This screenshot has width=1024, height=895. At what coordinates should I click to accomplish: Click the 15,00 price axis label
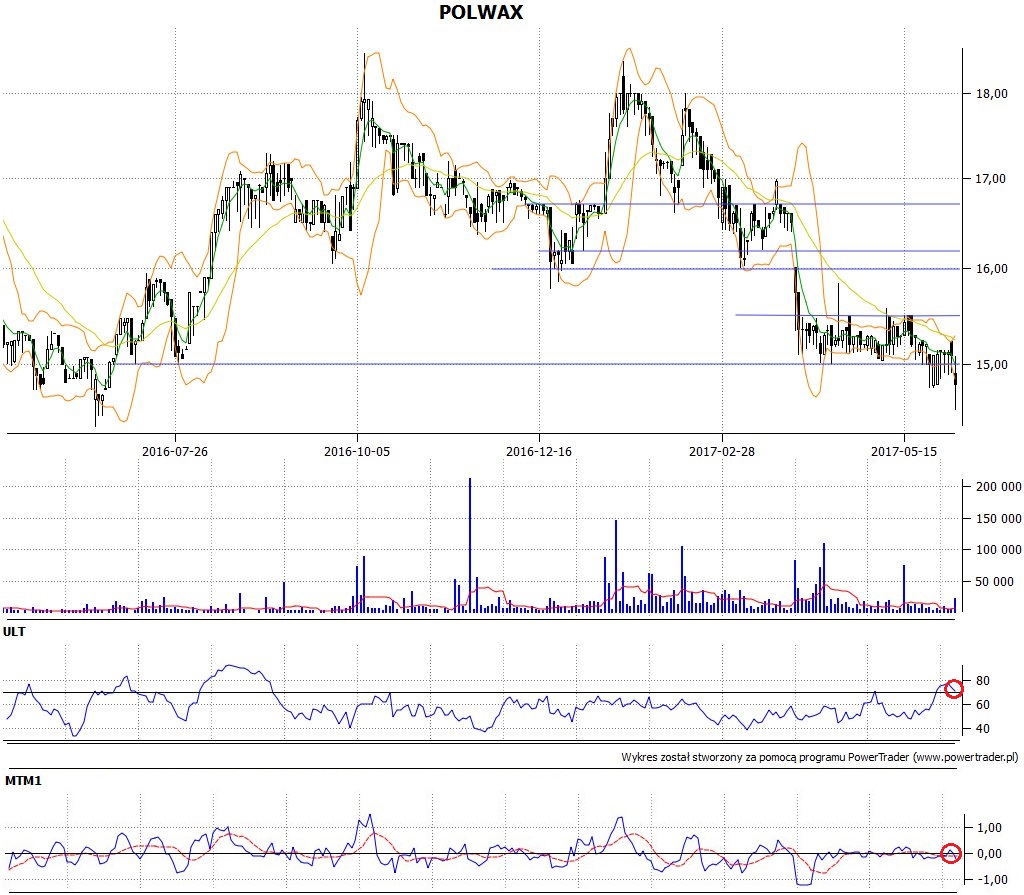click(x=991, y=365)
